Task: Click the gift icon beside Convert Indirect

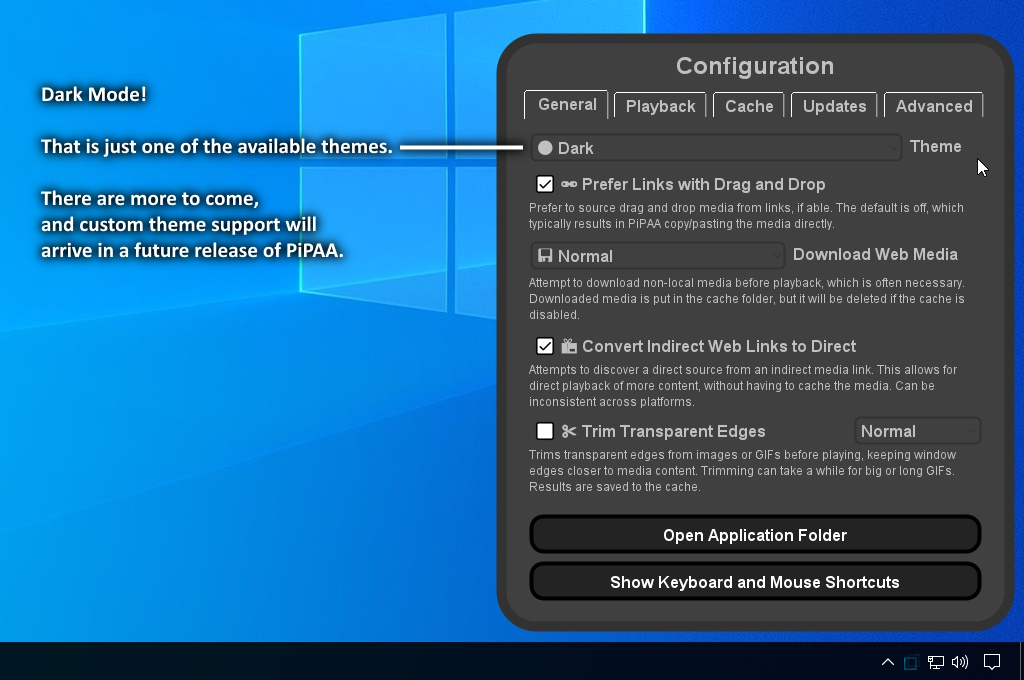Action: [x=569, y=346]
